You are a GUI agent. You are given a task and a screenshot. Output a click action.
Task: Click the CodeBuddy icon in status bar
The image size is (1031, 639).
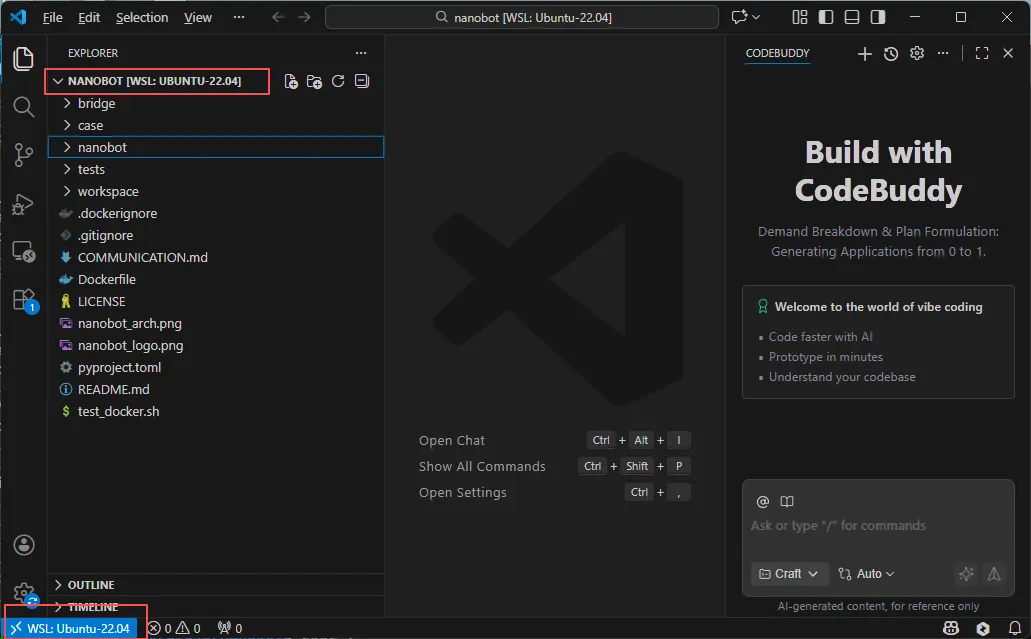983,628
